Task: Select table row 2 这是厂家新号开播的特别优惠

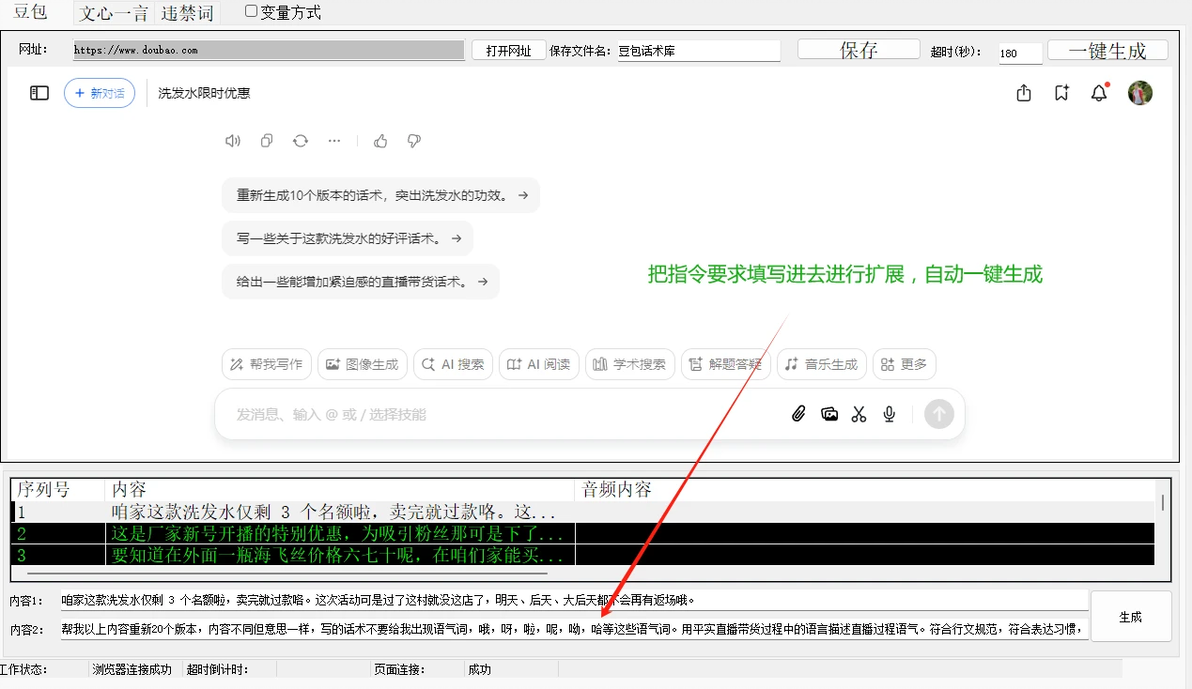Action: 584,533
